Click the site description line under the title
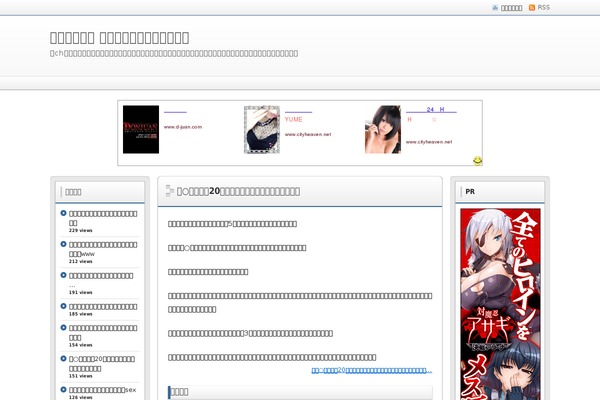 coord(174,54)
